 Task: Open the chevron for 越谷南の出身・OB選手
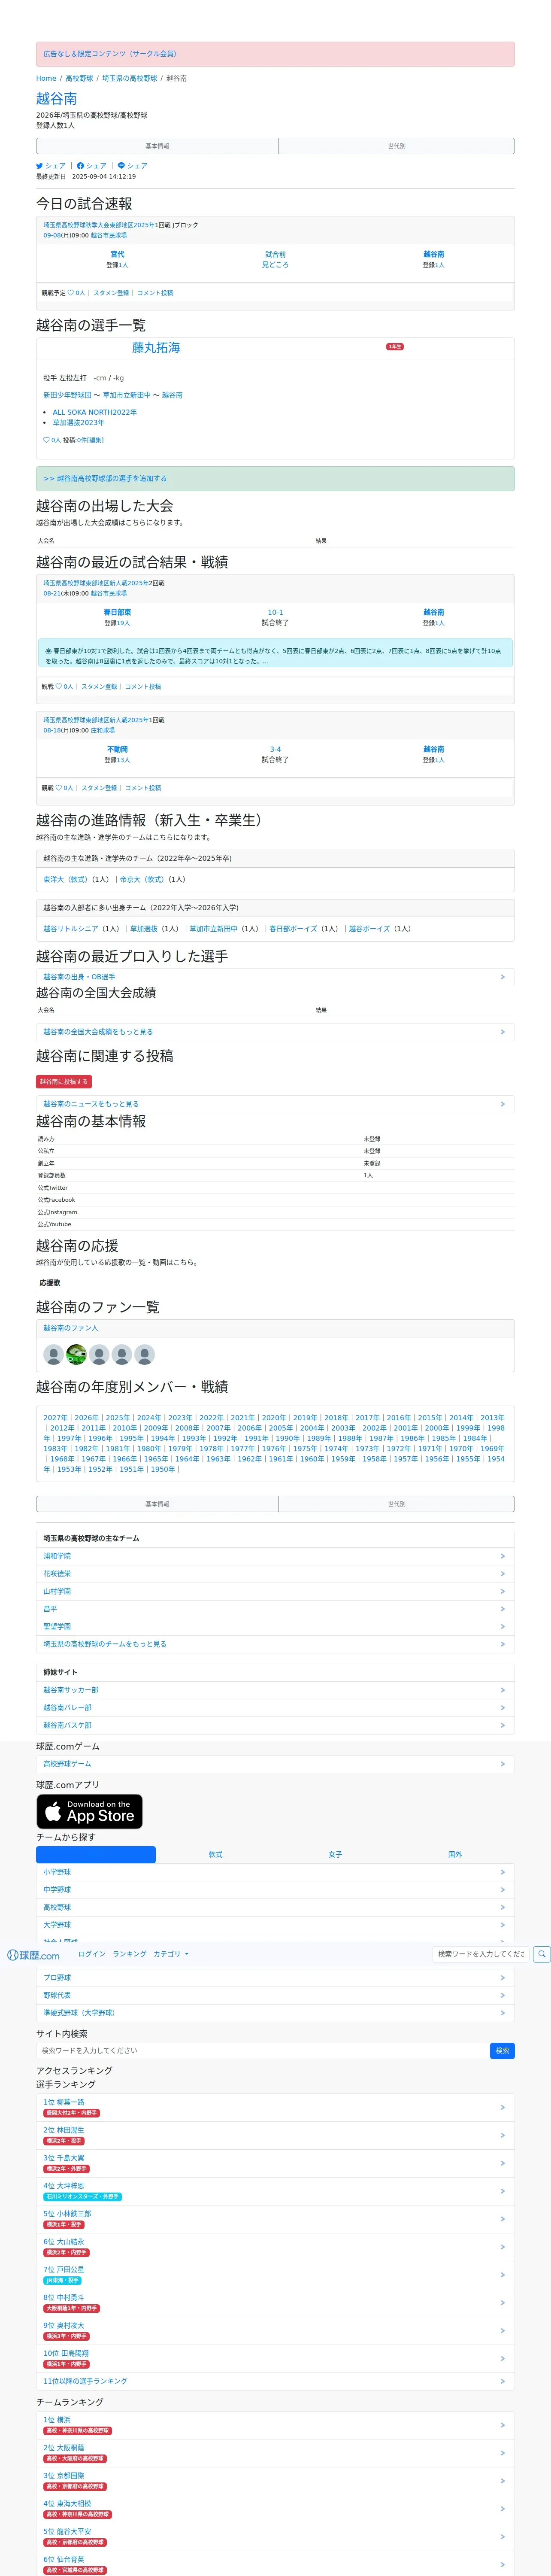502,977
